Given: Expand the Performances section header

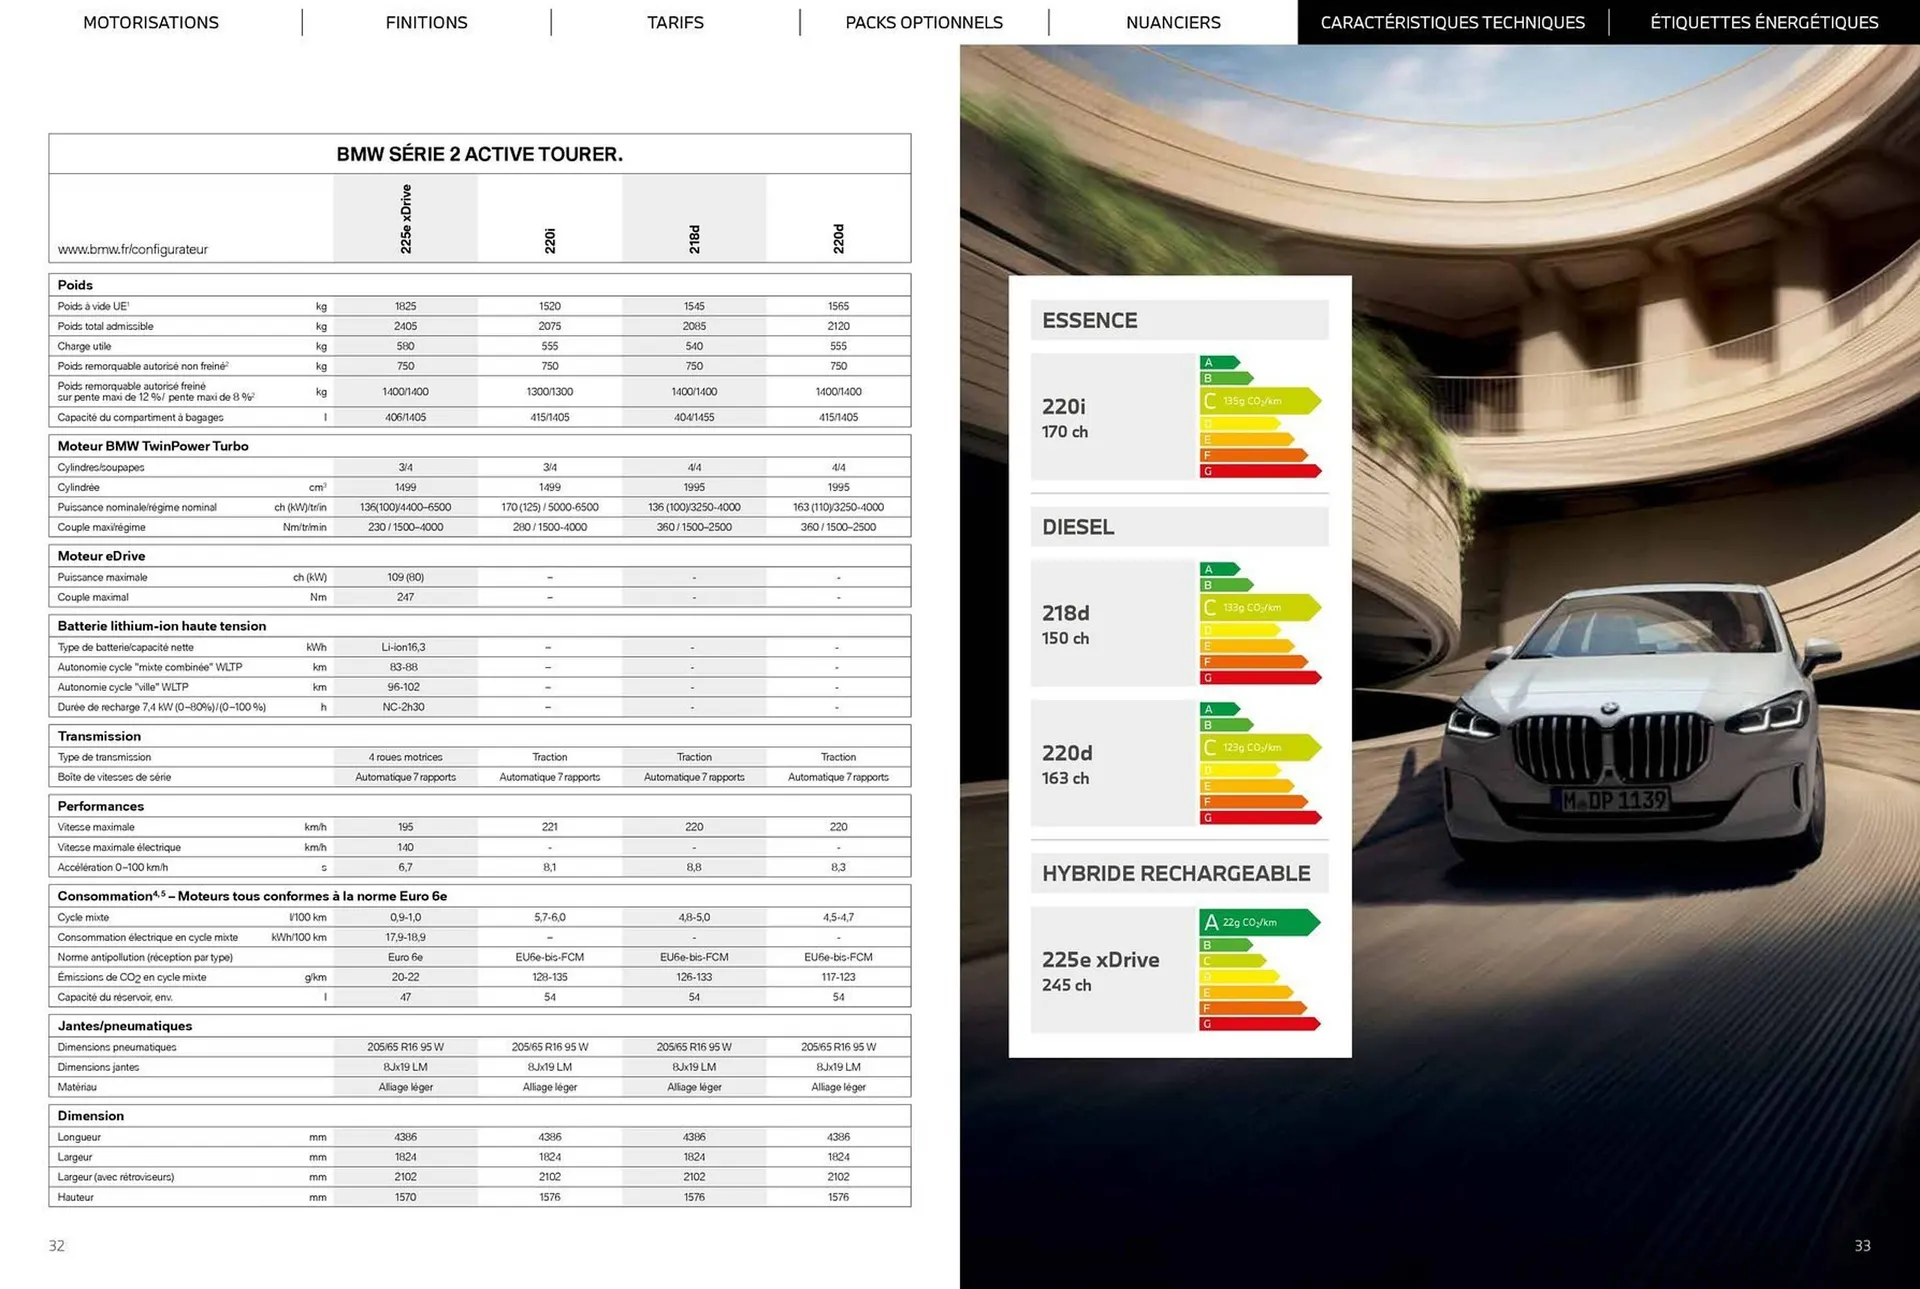Looking at the screenshot, I should (100, 806).
